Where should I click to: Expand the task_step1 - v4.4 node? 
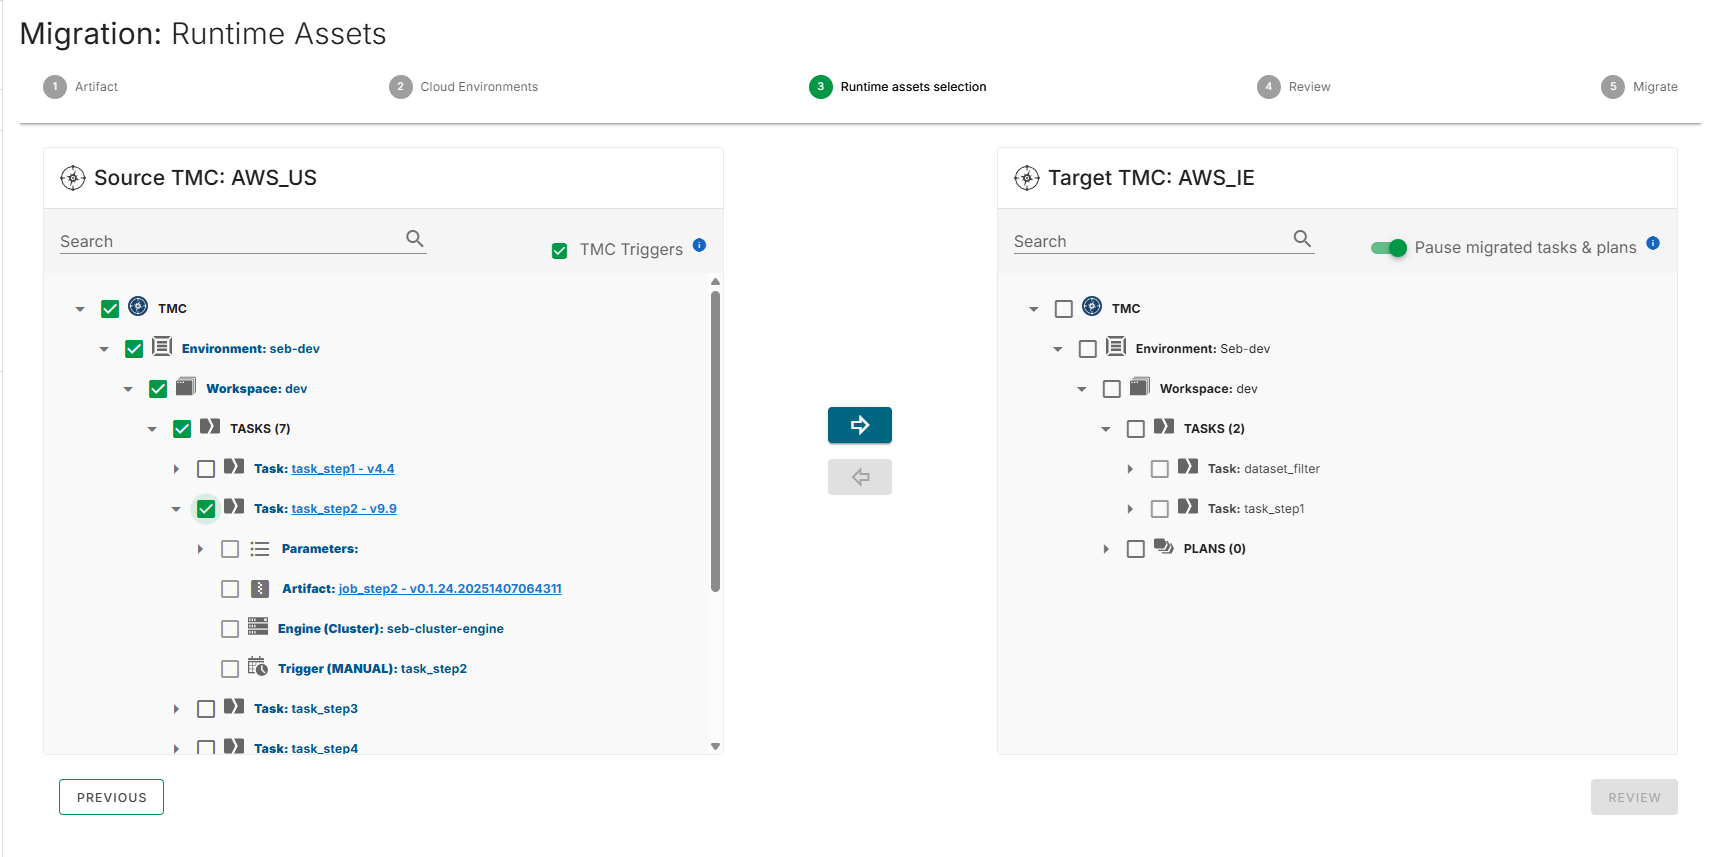click(x=176, y=469)
